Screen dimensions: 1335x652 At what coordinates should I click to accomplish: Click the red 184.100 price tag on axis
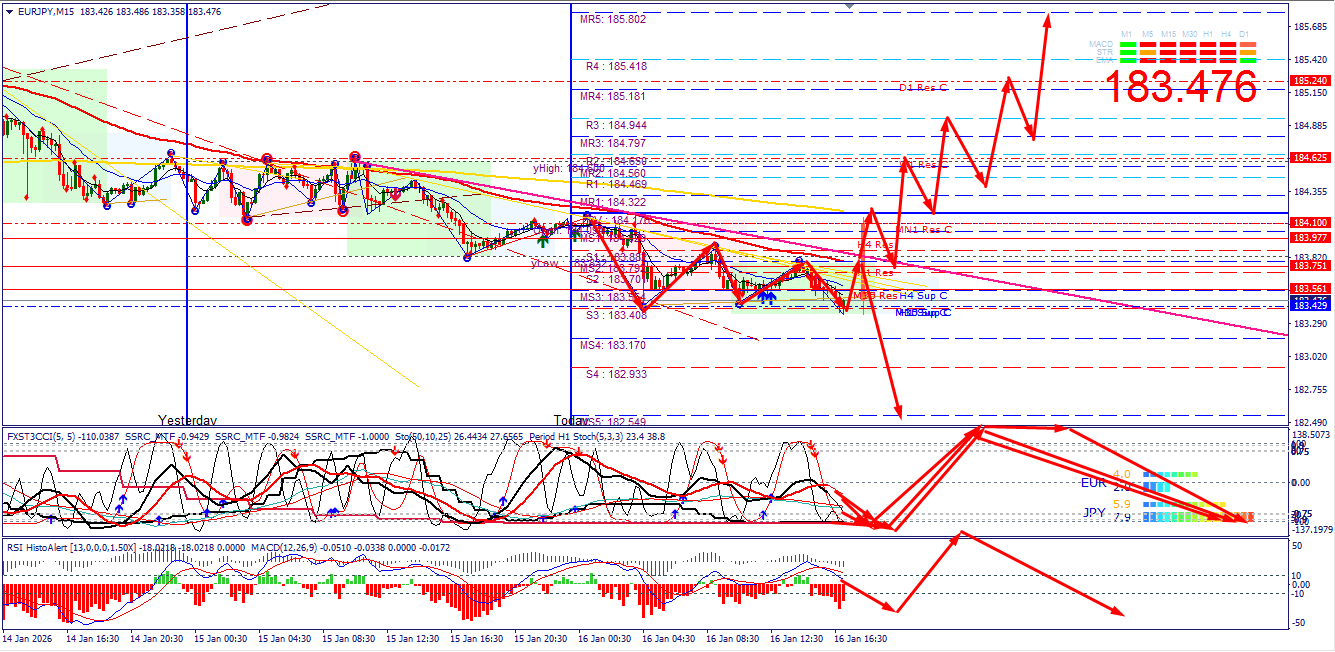[1310, 223]
